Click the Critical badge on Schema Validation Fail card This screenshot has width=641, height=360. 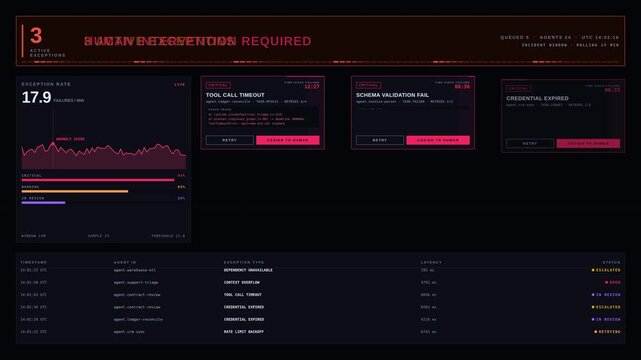pos(368,85)
